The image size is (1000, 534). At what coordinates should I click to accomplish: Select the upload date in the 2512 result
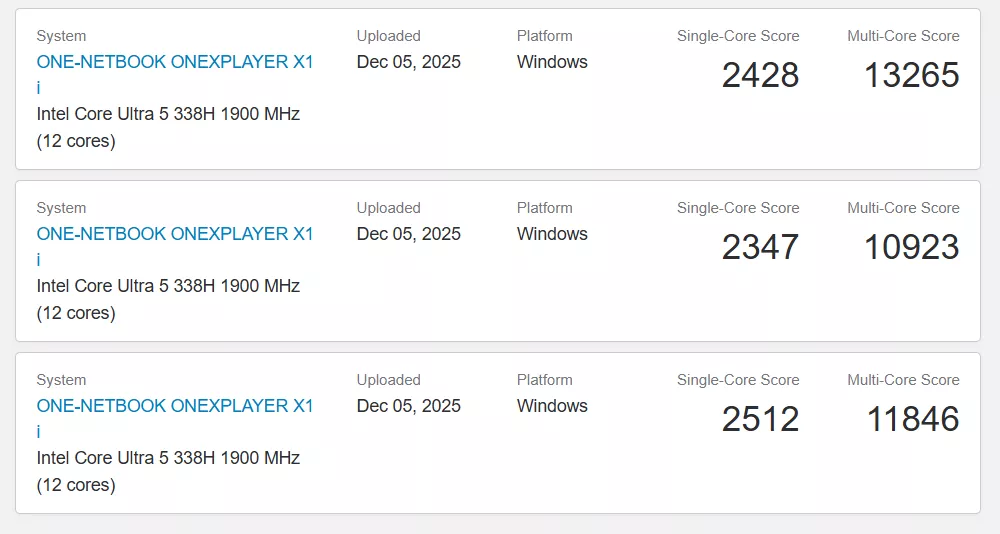(408, 406)
